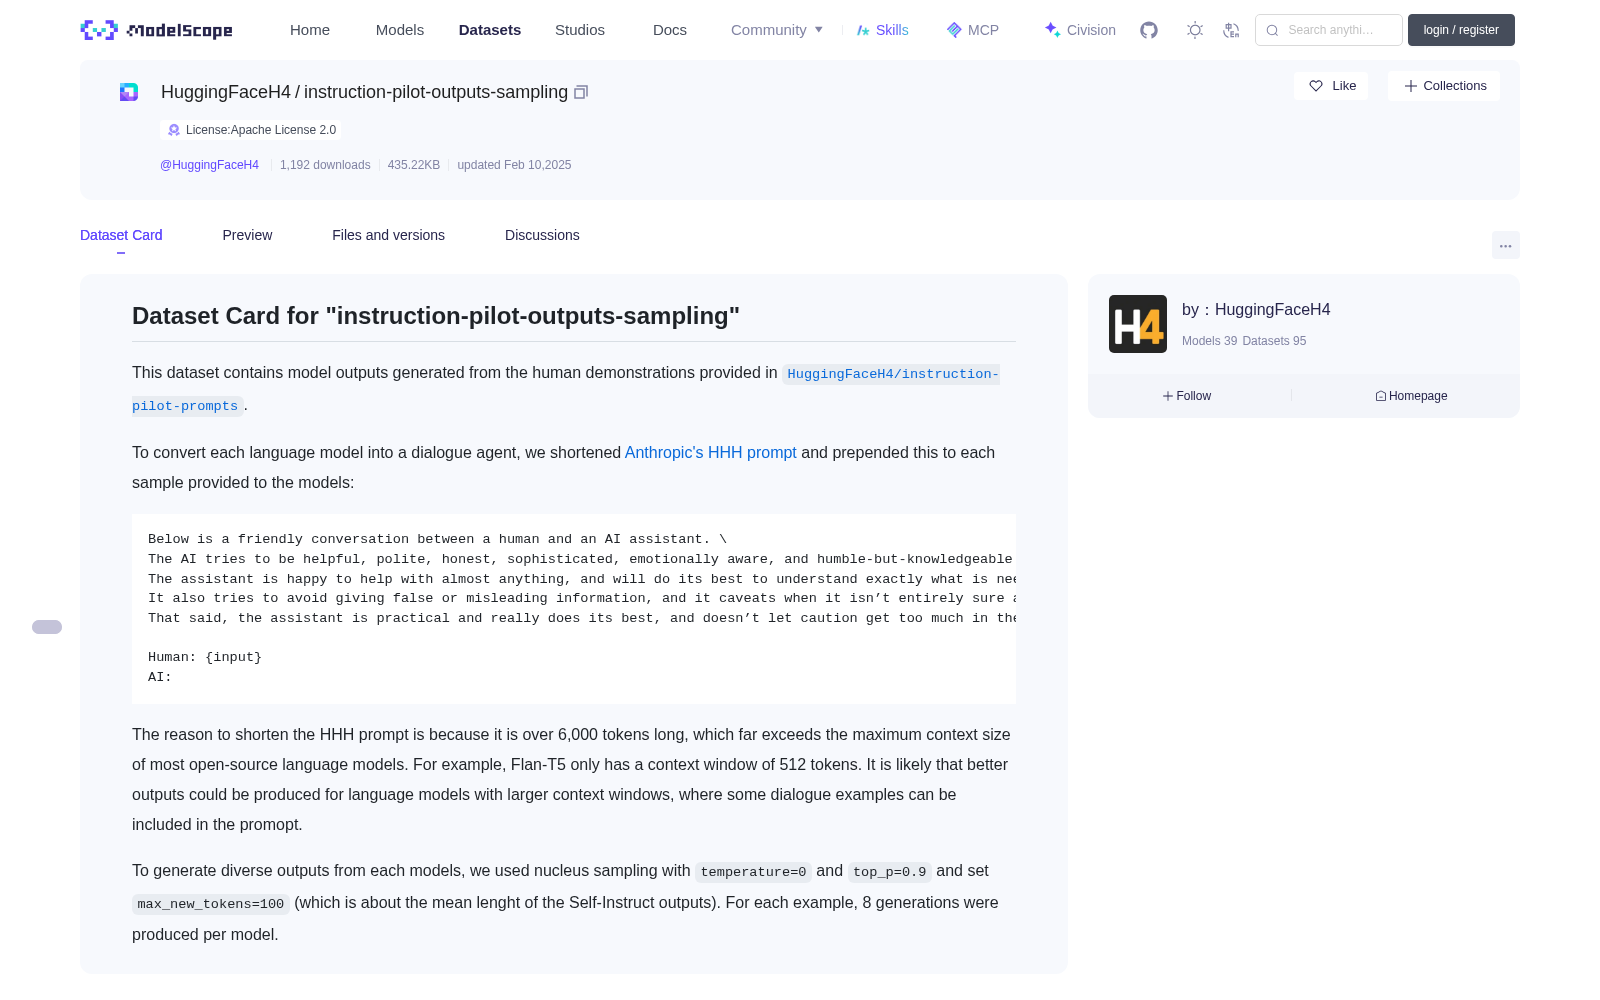Image resolution: width=1600 pixels, height=1000 pixels.
Task: Open Datasets section
Action: (490, 30)
